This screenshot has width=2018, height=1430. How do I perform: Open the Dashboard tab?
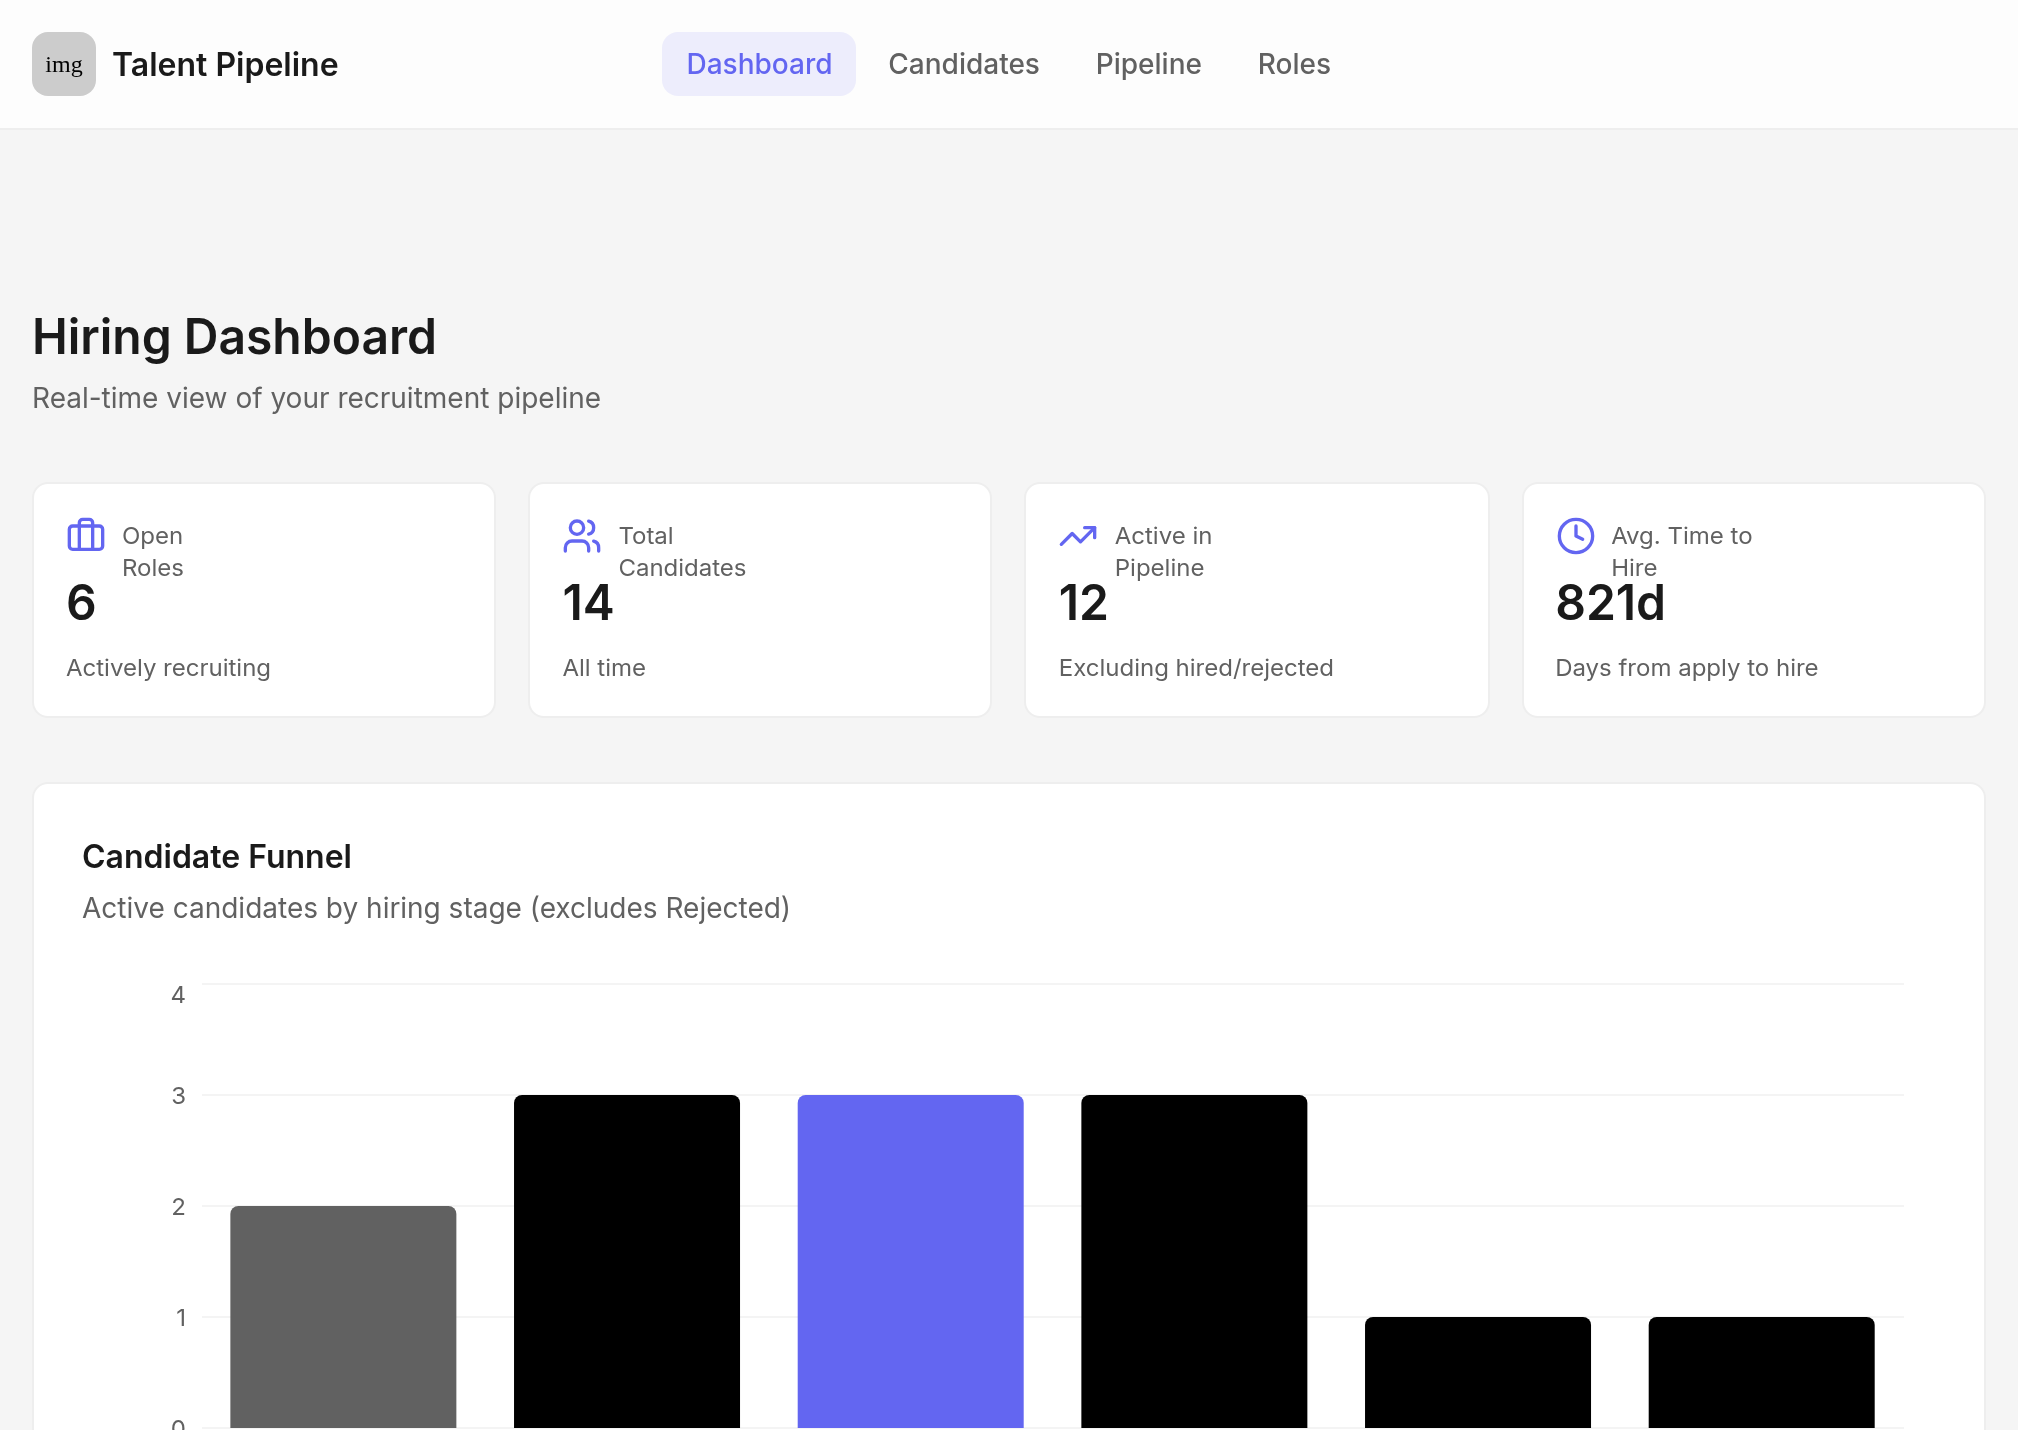click(759, 64)
